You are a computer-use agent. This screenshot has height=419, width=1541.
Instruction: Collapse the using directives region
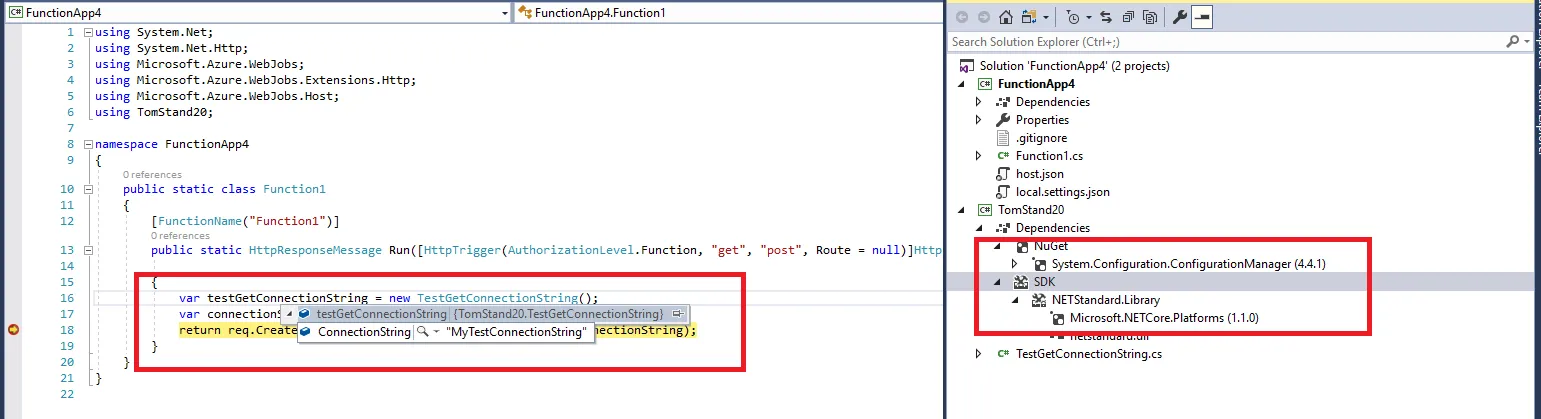pyautogui.click(x=88, y=32)
